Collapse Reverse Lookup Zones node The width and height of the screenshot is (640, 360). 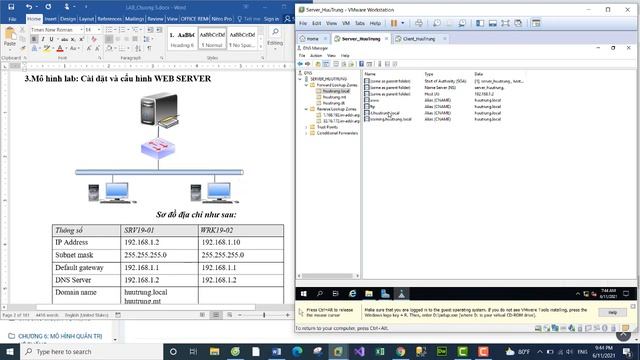point(306,109)
